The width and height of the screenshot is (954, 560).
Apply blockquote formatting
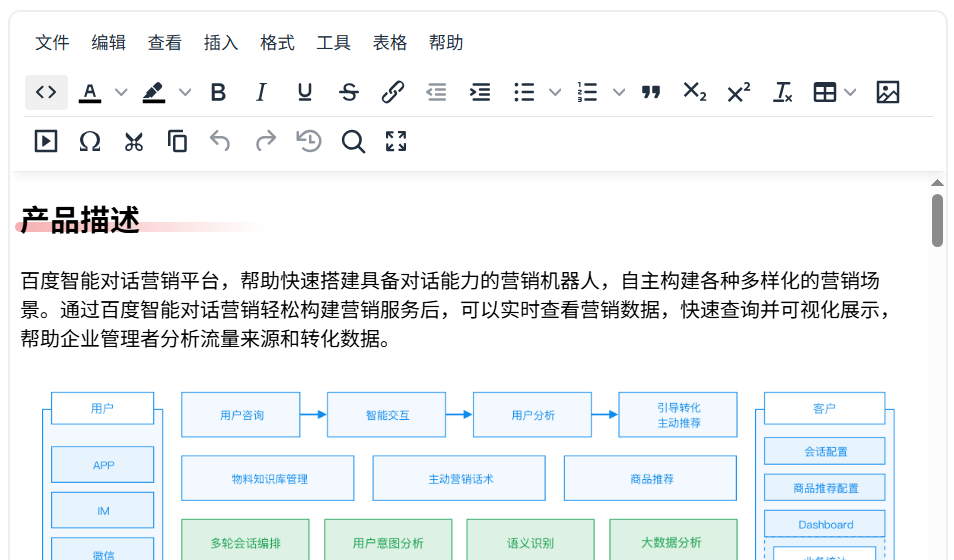click(x=651, y=93)
